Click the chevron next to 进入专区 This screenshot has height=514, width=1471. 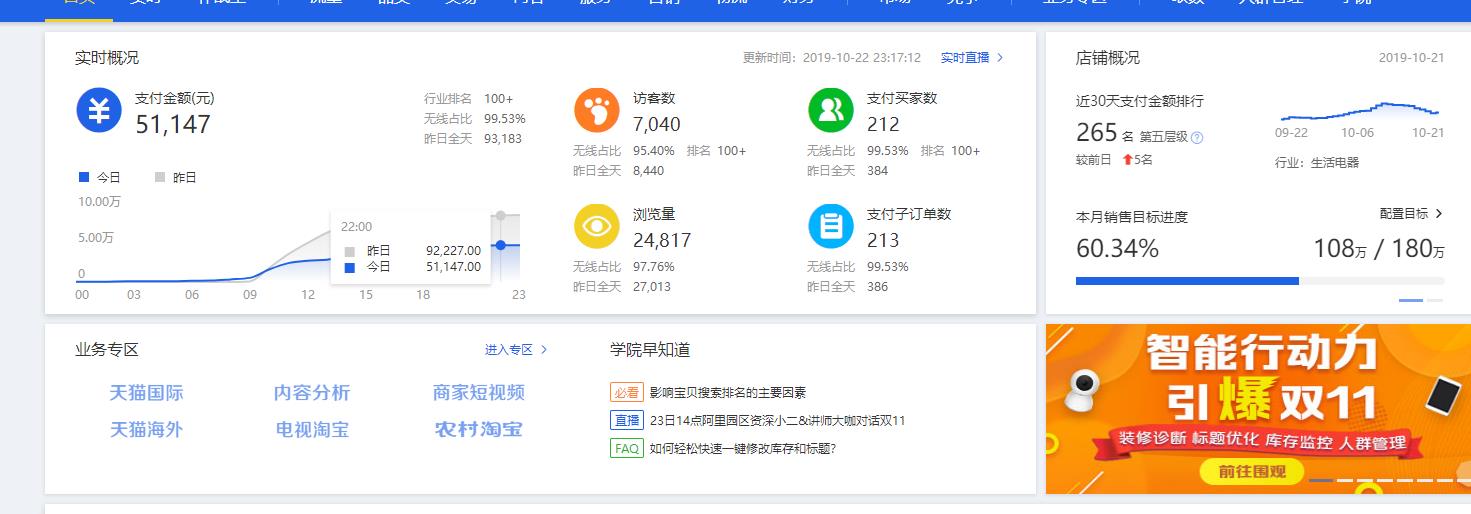[x=544, y=350]
